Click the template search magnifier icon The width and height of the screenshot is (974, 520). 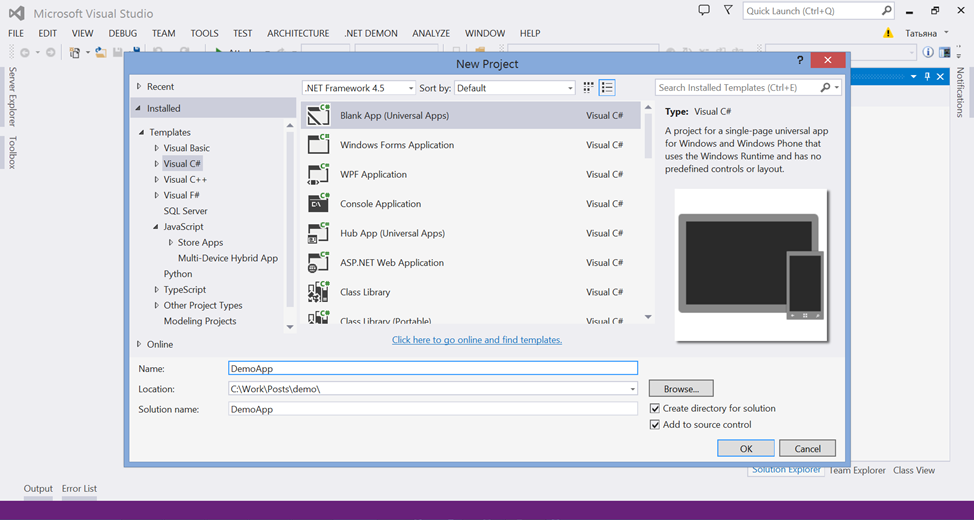(825, 88)
